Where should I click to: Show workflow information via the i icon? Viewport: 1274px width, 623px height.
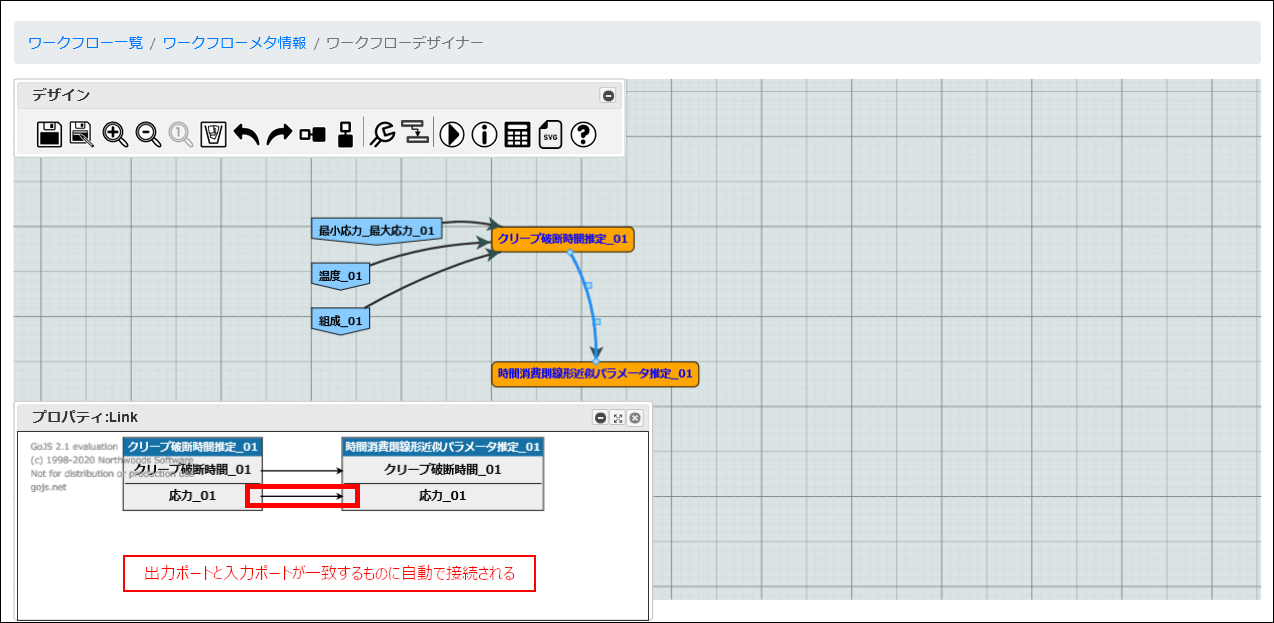click(x=485, y=134)
